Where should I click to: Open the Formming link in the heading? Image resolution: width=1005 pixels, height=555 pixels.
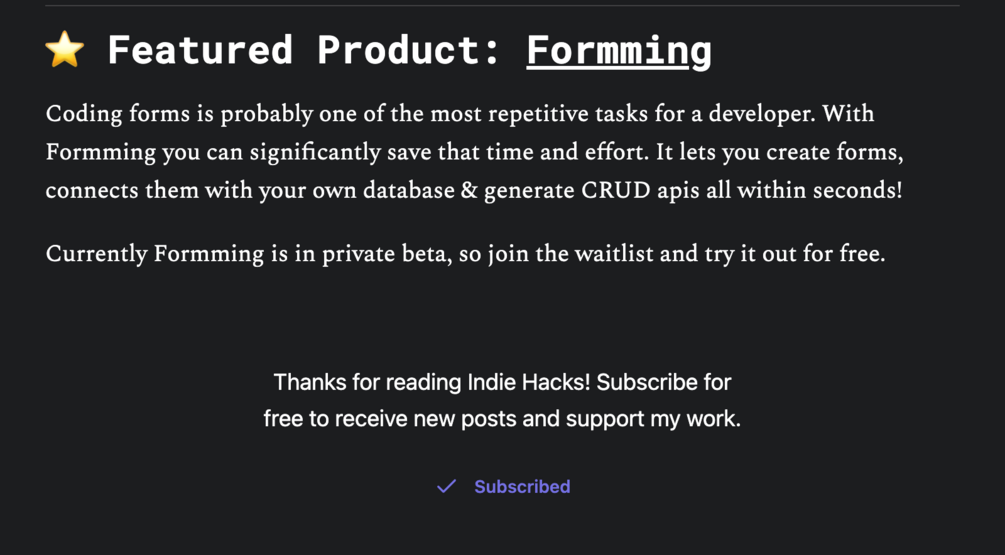[618, 50]
